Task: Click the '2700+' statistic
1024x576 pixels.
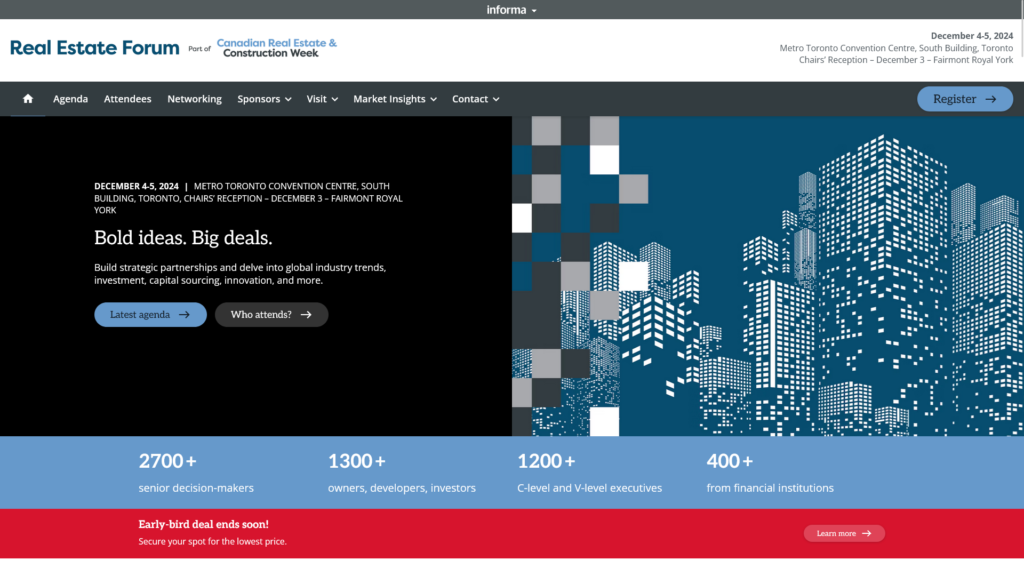Action: point(167,461)
